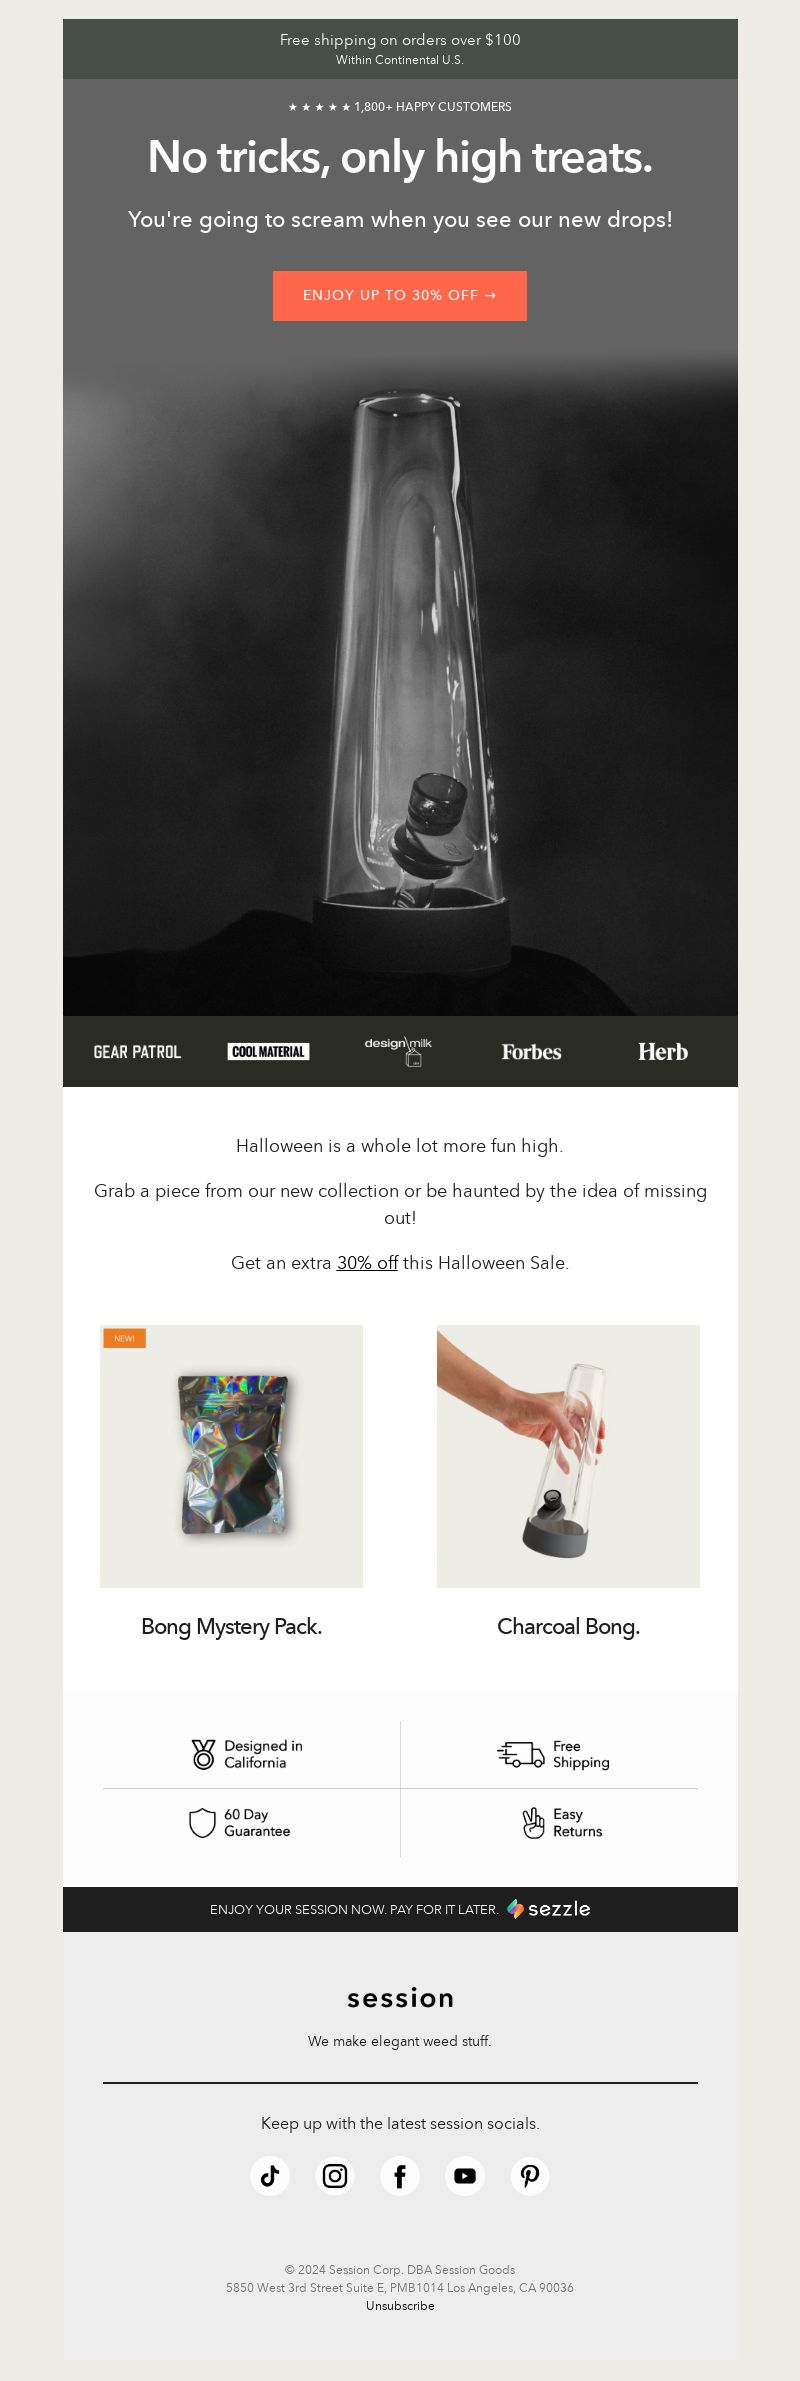Click the 60 Day Guarantee shield icon

(203, 1822)
